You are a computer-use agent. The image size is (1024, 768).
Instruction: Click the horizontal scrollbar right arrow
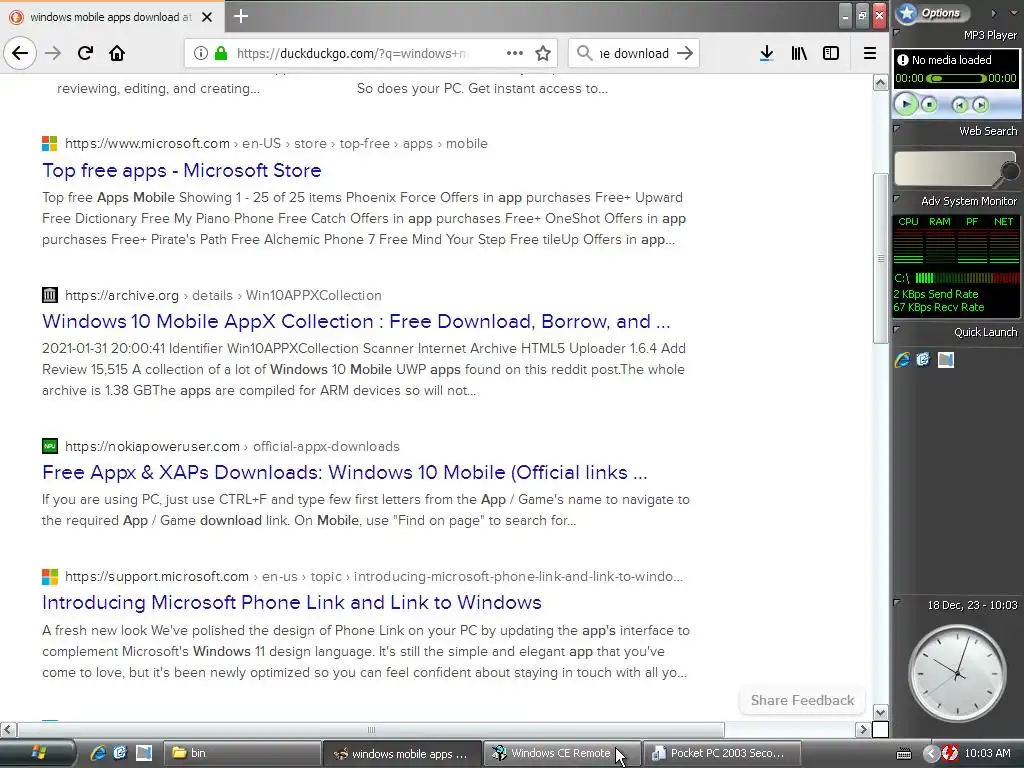tap(863, 729)
